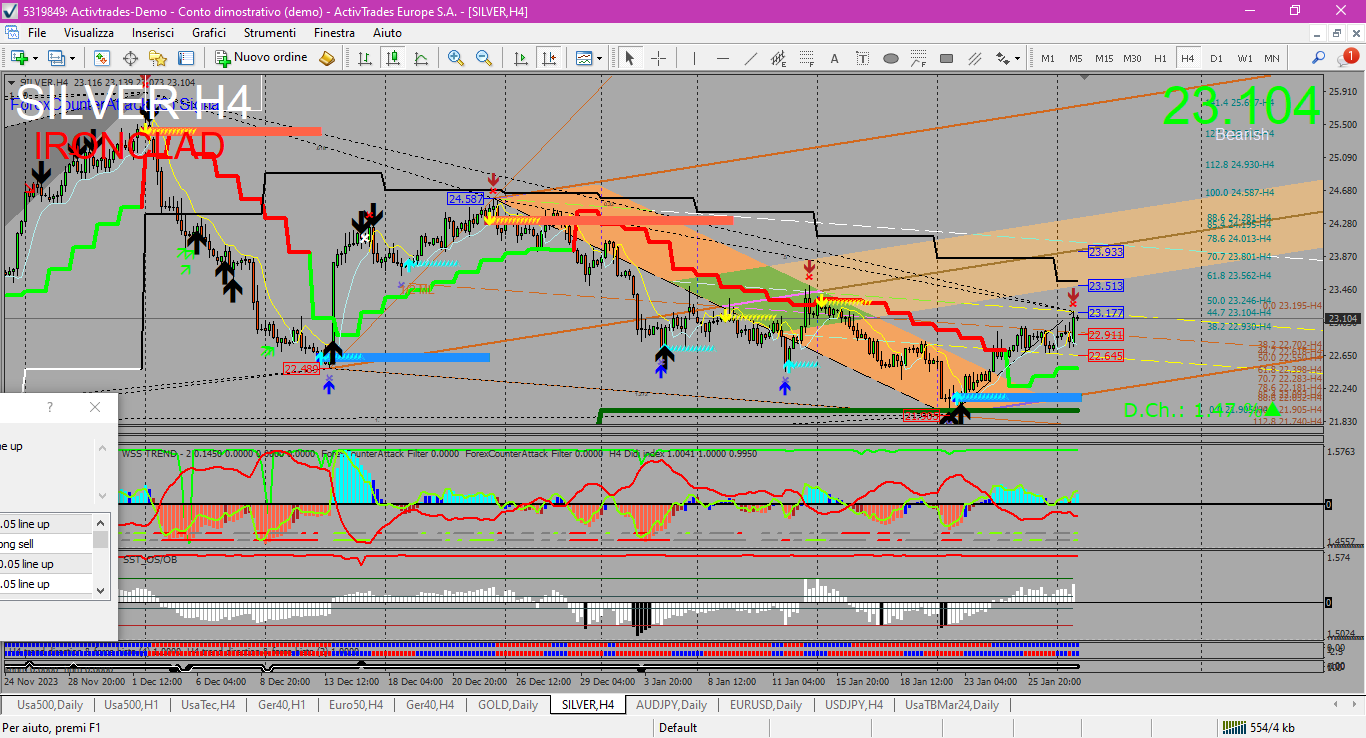Open the Finestra menu
Screen dimensions: 1366x738
pyautogui.click(x=334, y=33)
